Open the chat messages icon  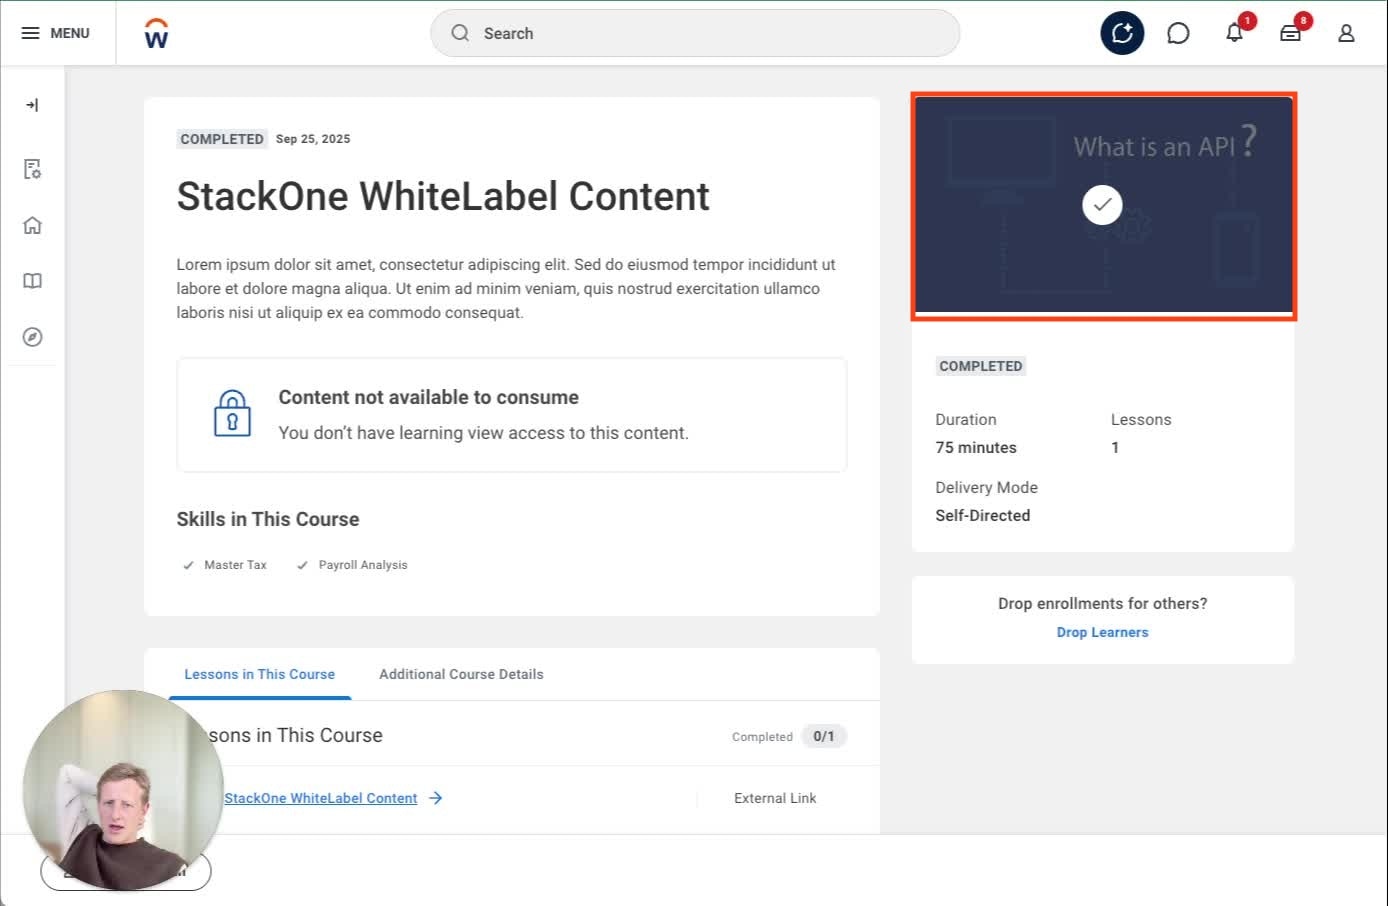[1178, 33]
